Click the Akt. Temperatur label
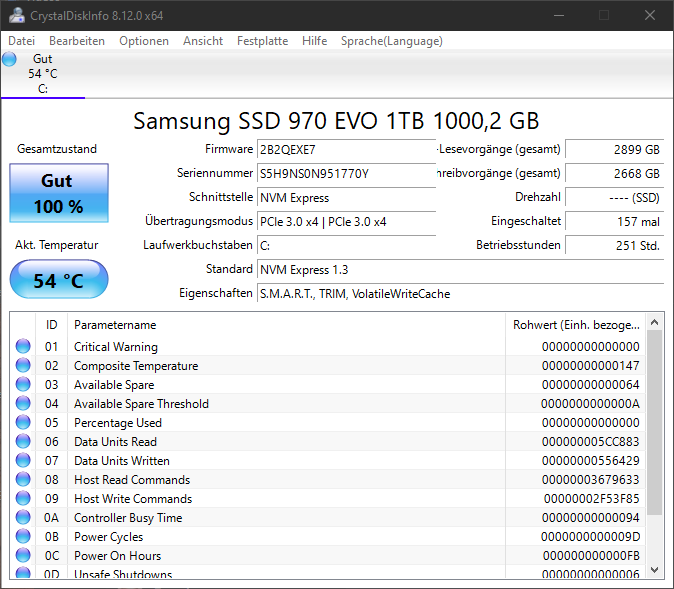674x589 pixels. point(57,245)
